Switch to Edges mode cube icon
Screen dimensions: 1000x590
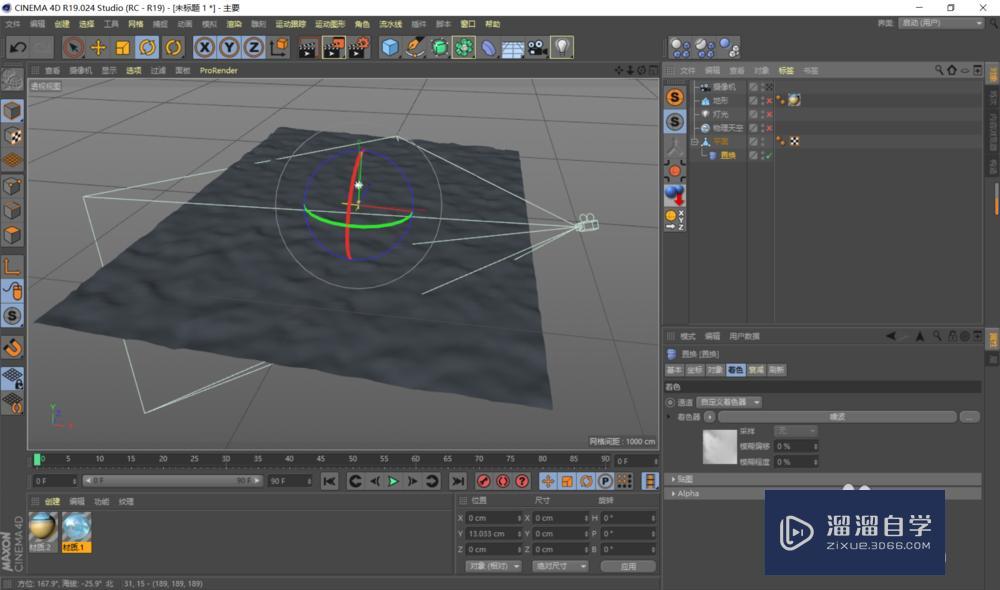12,210
